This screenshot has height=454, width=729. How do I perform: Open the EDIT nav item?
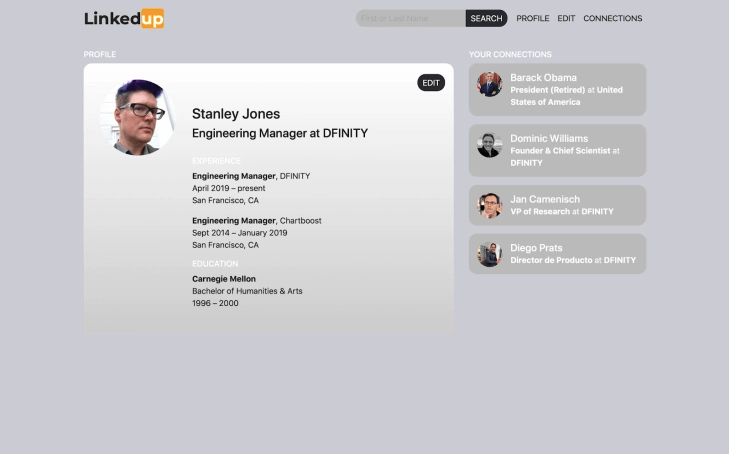[x=566, y=18]
